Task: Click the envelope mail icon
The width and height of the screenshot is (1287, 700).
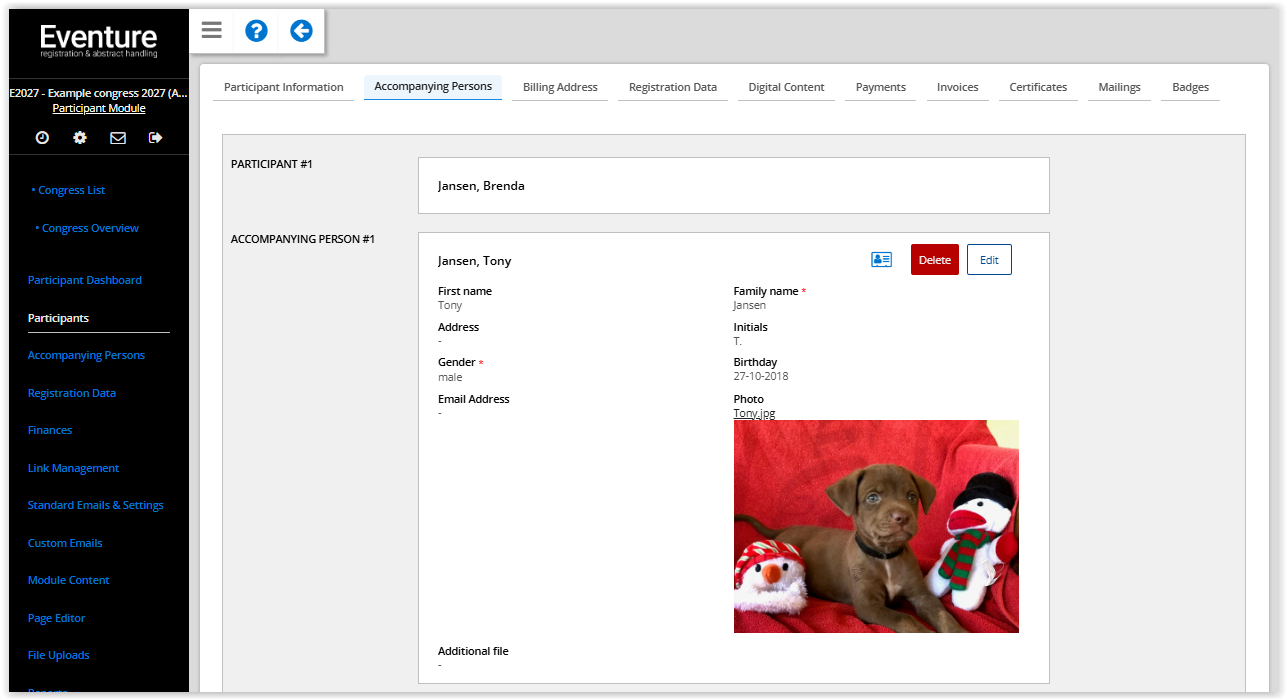Action: [118, 138]
